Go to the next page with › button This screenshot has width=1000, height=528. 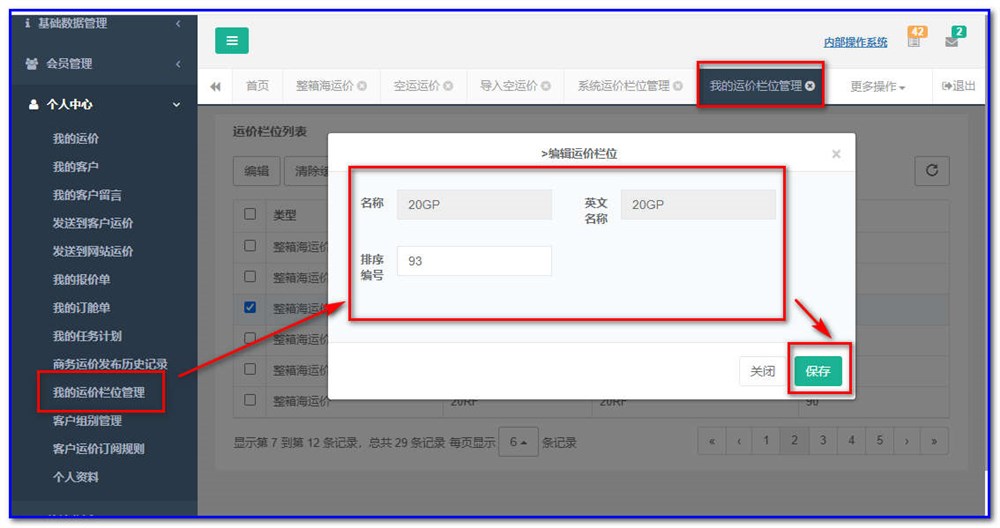pyautogui.click(x=906, y=441)
